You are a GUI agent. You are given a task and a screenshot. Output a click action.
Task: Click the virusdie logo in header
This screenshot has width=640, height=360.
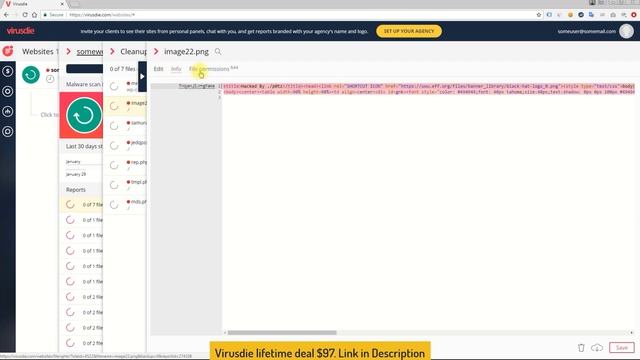(x=20, y=31)
